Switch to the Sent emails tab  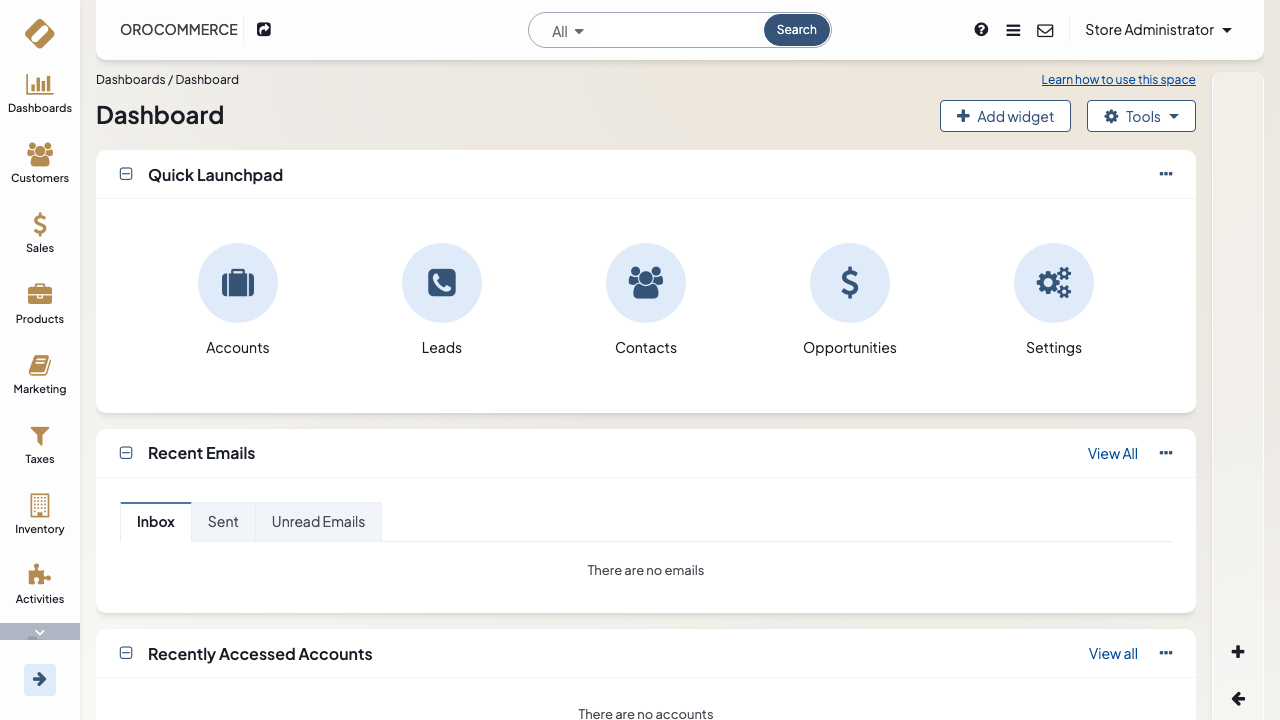pyautogui.click(x=223, y=522)
